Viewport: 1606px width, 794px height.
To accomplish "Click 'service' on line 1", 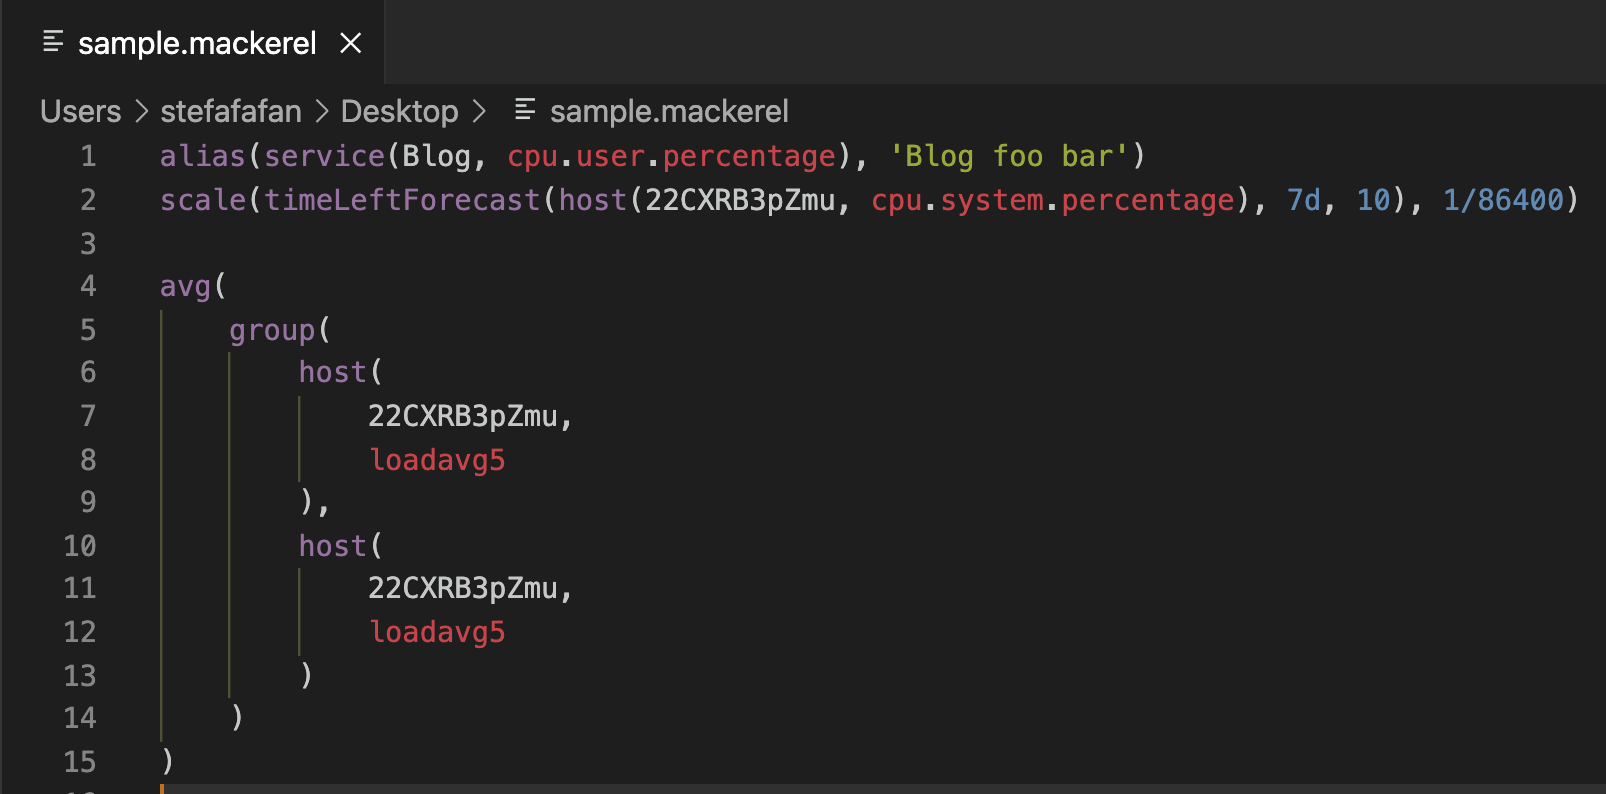I will click(x=324, y=156).
